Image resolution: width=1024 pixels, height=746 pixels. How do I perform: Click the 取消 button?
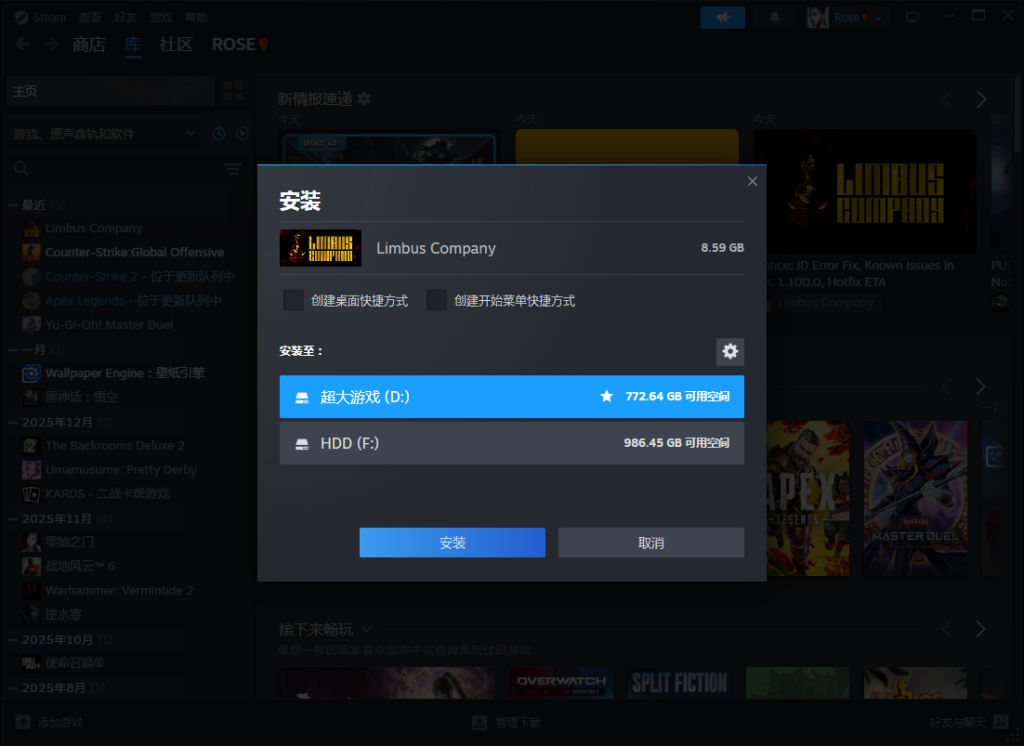tap(650, 542)
